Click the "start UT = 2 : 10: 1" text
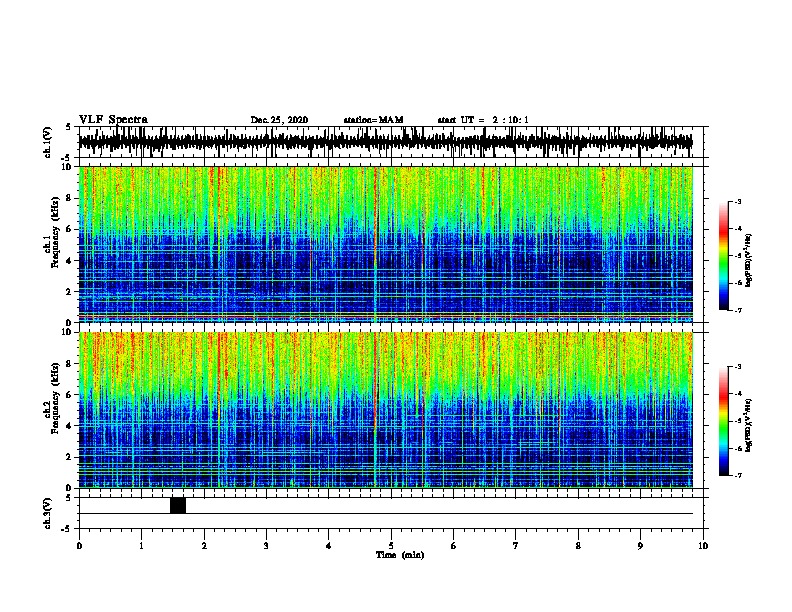 tap(483, 120)
